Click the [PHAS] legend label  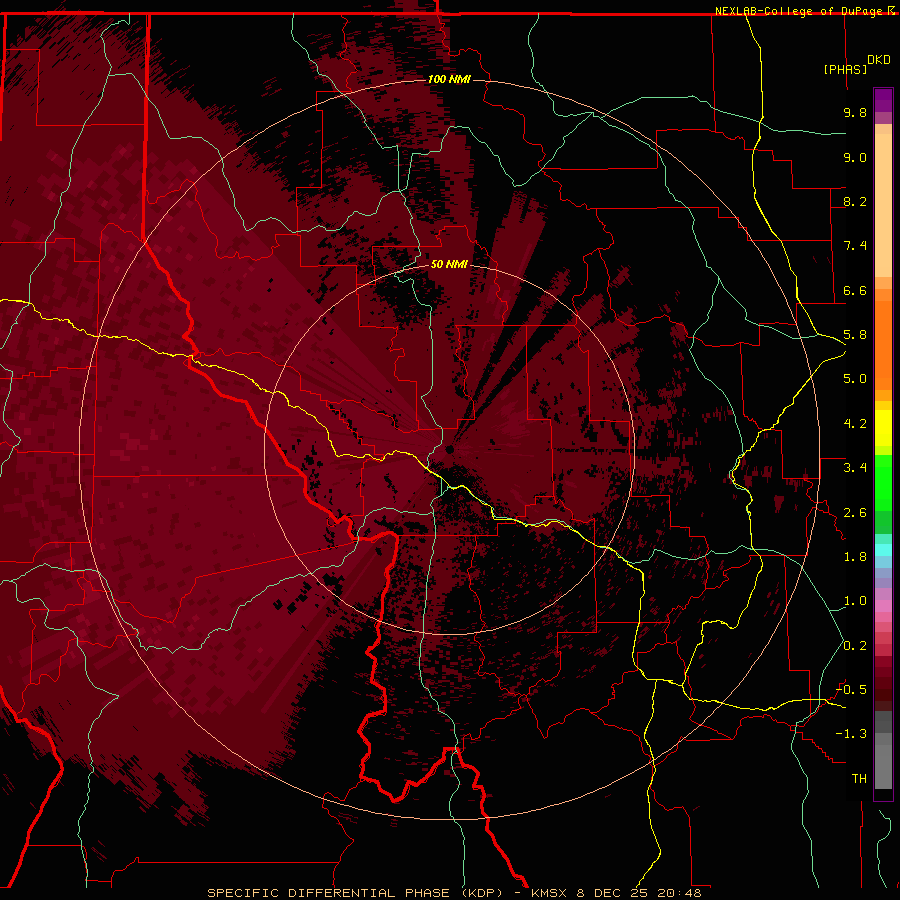[845, 69]
